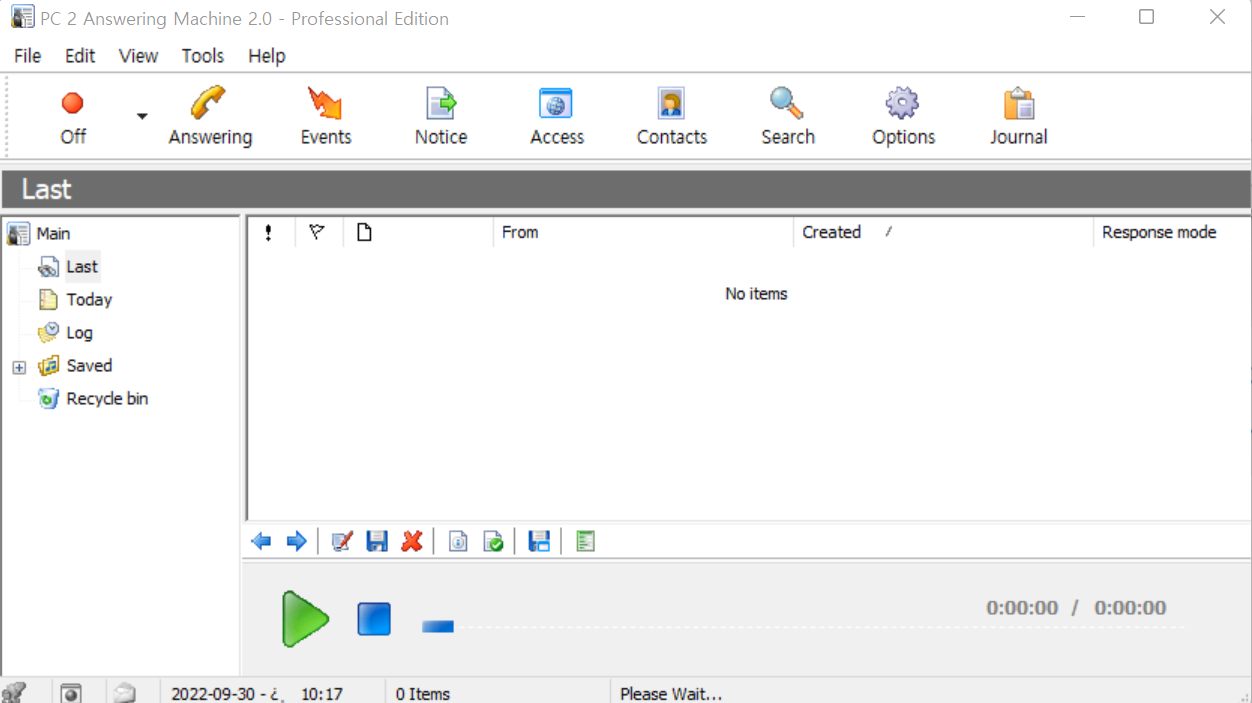Image resolution: width=1252 pixels, height=703 pixels.
Task: Expand the Saved folder plus box
Action: pyautogui.click(x=19, y=367)
